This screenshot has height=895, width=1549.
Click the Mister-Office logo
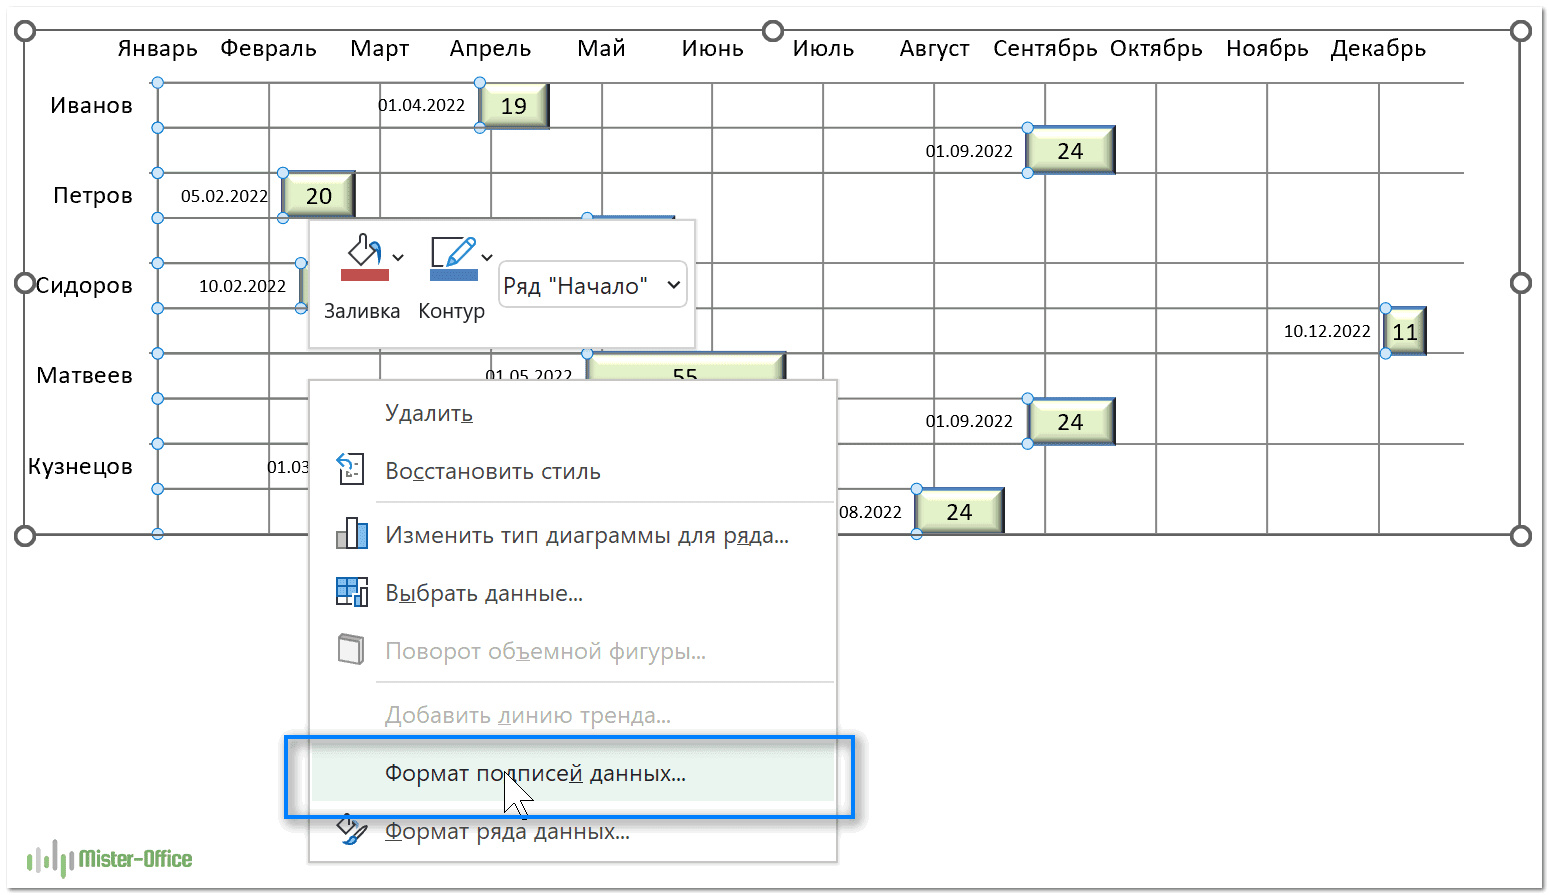click(x=110, y=859)
